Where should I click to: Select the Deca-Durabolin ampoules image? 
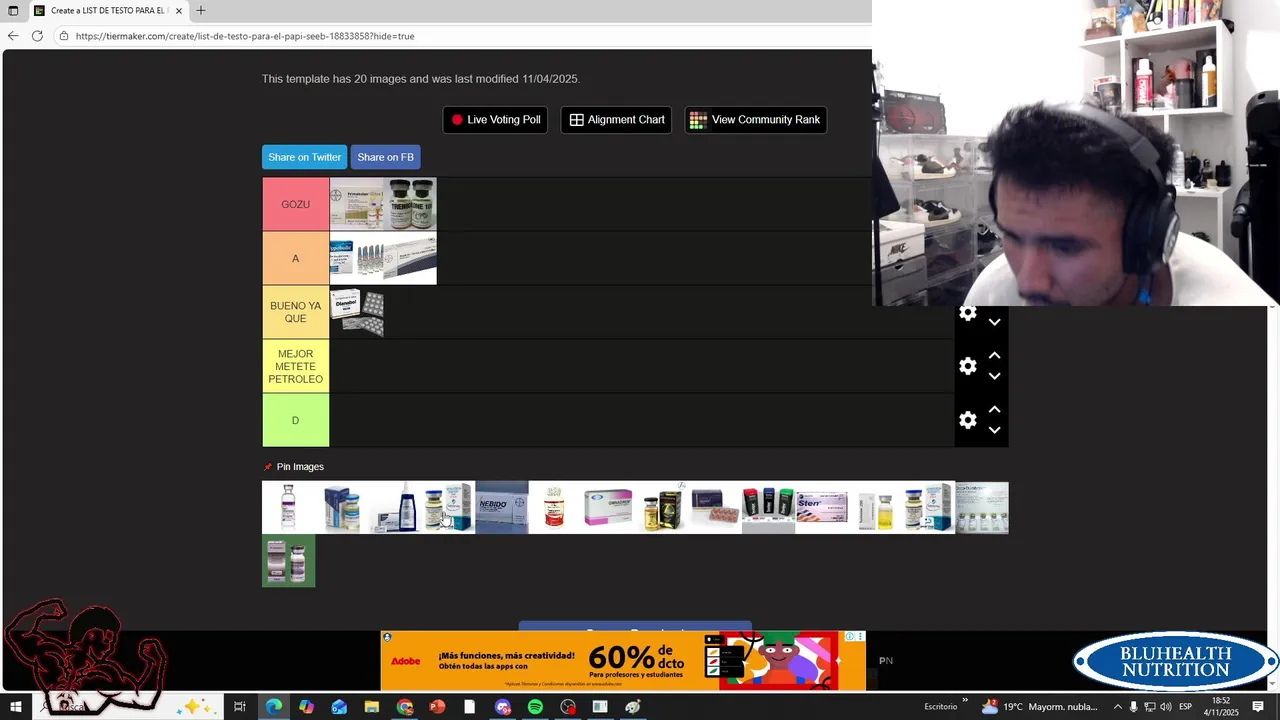pyautogui.click(x=981, y=507)
